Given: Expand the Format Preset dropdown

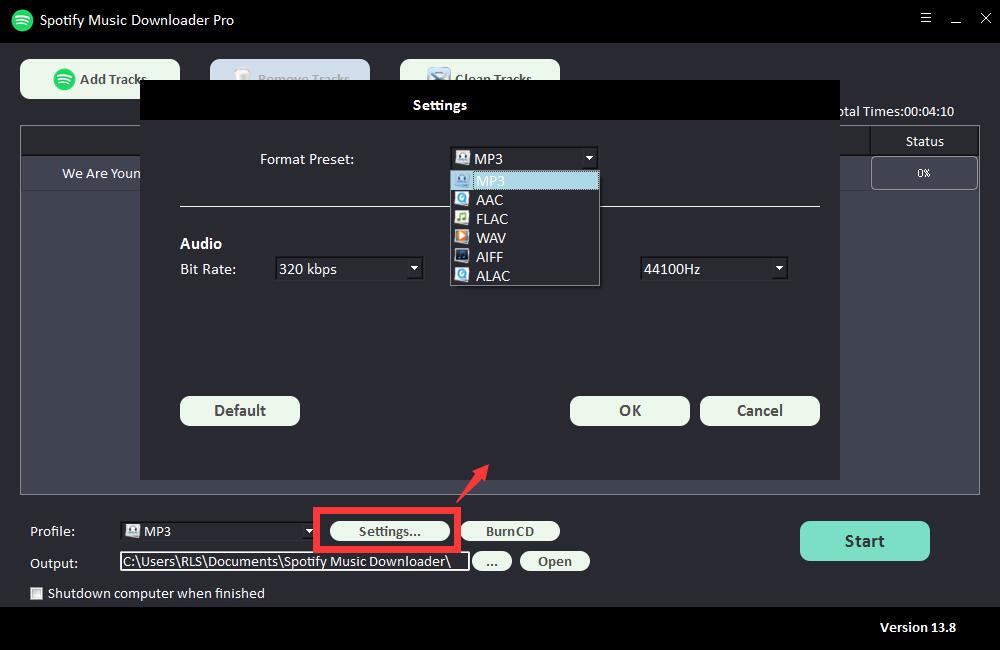Looking at the screenshot, I should tap(589, 158).
